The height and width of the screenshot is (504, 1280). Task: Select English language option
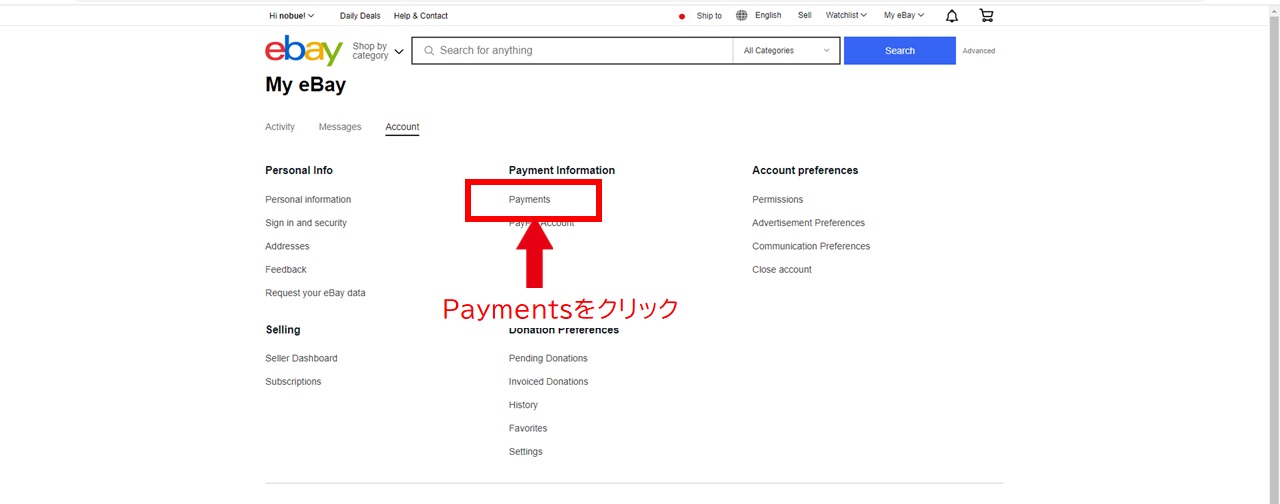click(x=768, y=16)
